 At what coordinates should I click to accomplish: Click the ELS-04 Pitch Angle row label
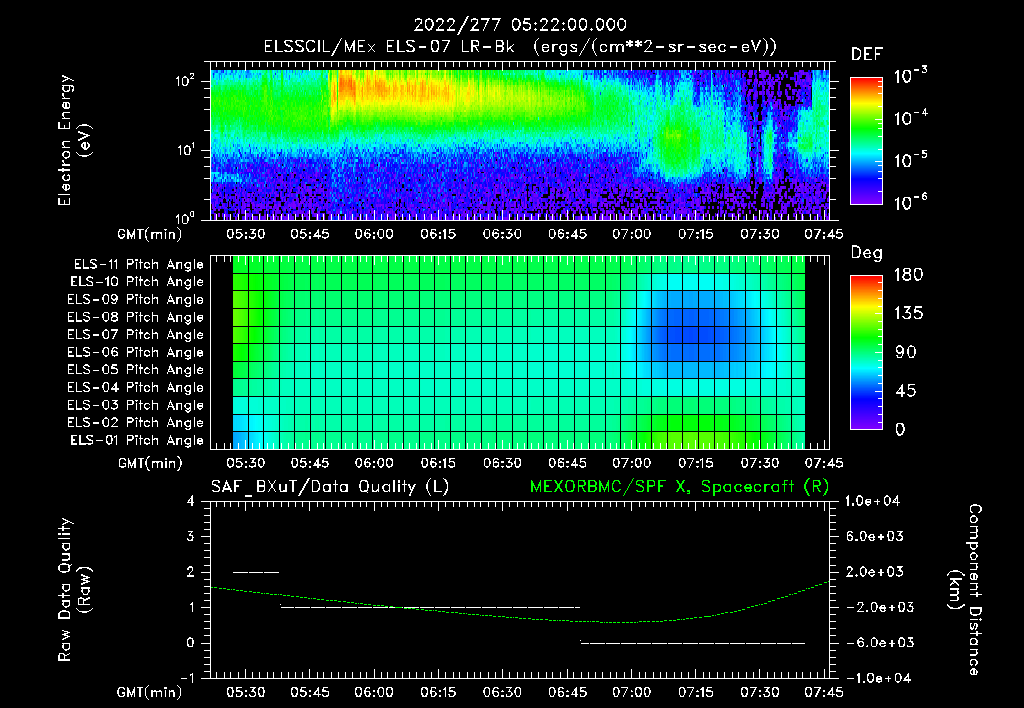(x=136, y=387)
